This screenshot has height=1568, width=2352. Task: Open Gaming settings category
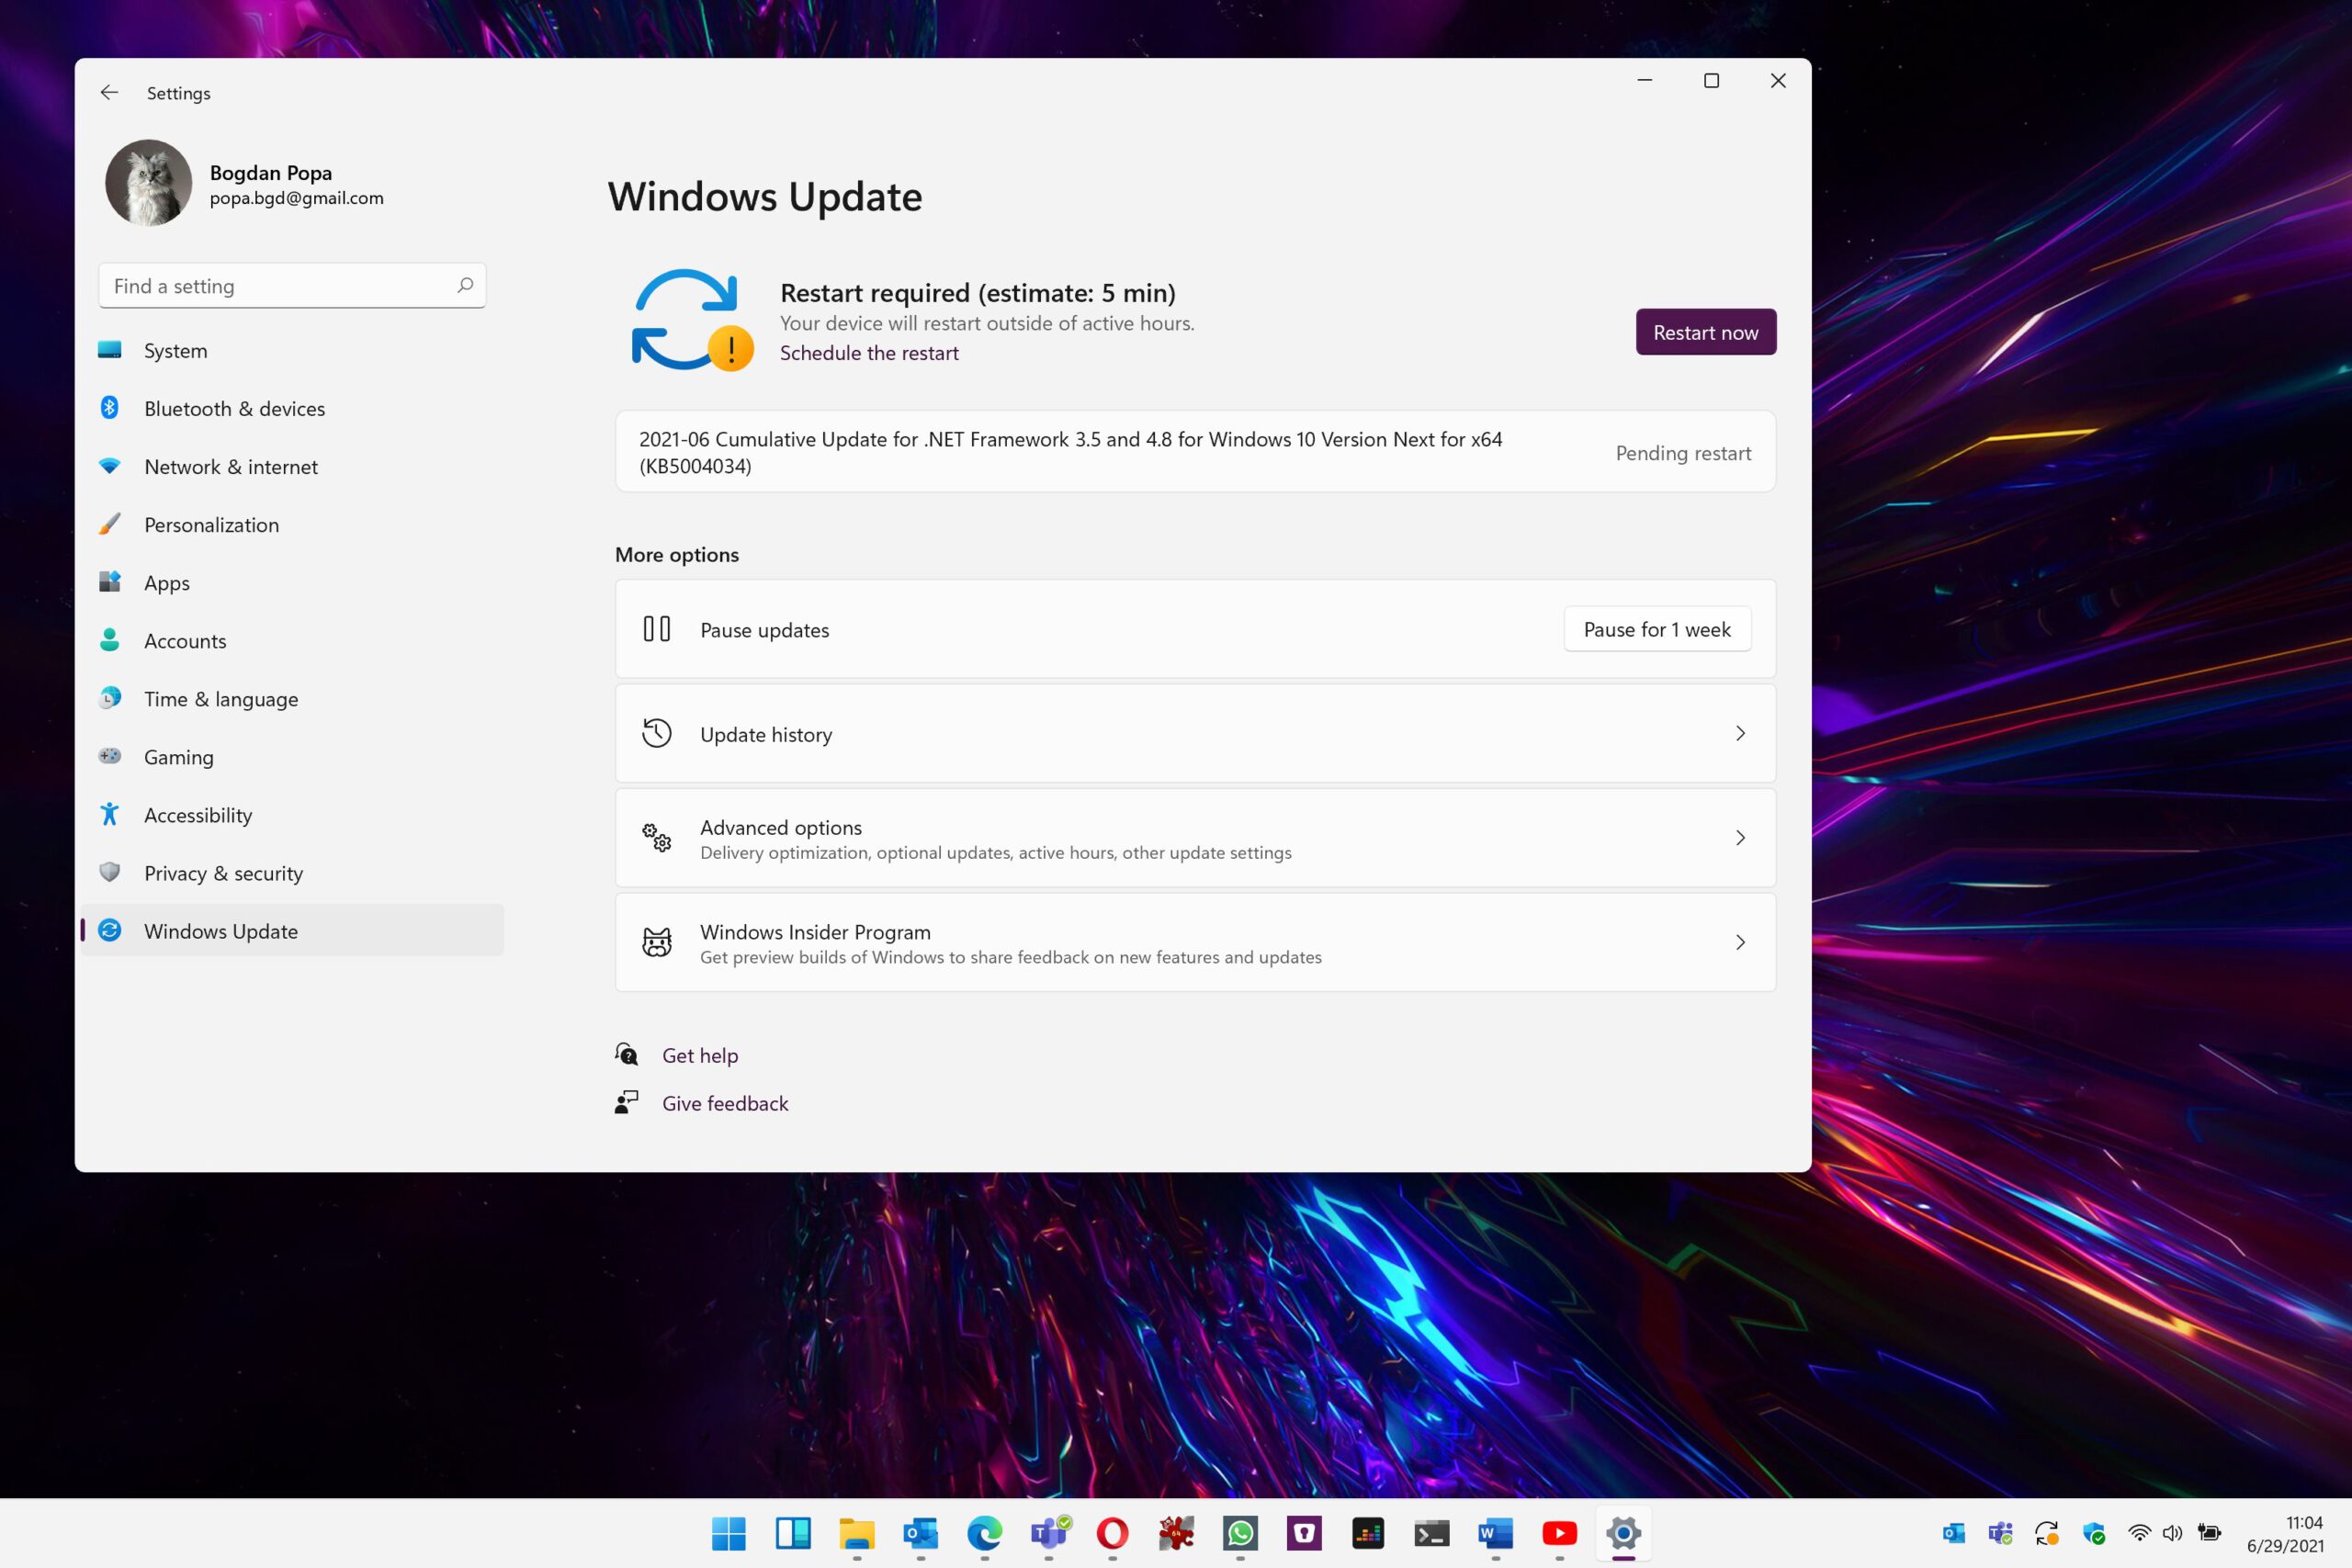point(178,756)
